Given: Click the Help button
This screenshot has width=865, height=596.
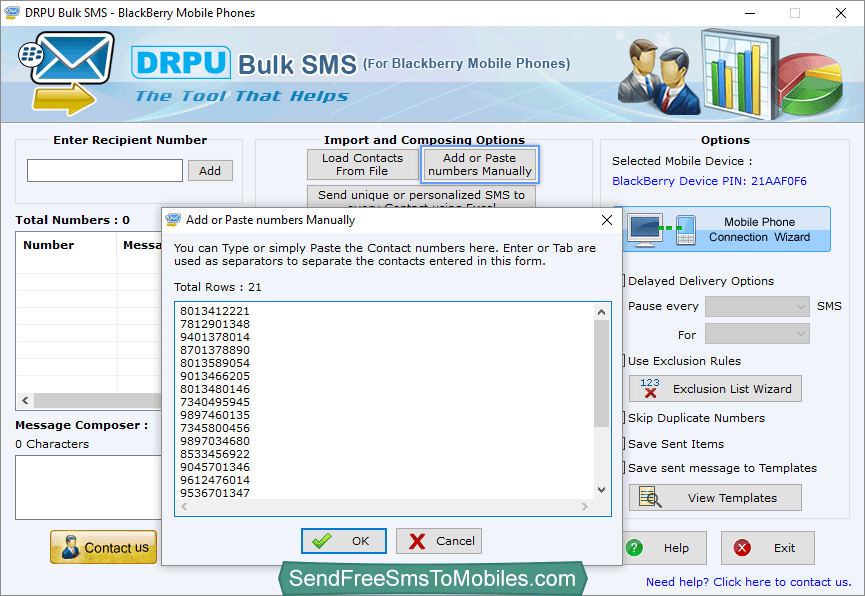Looking at the screenshot, I should pos(665,548).
